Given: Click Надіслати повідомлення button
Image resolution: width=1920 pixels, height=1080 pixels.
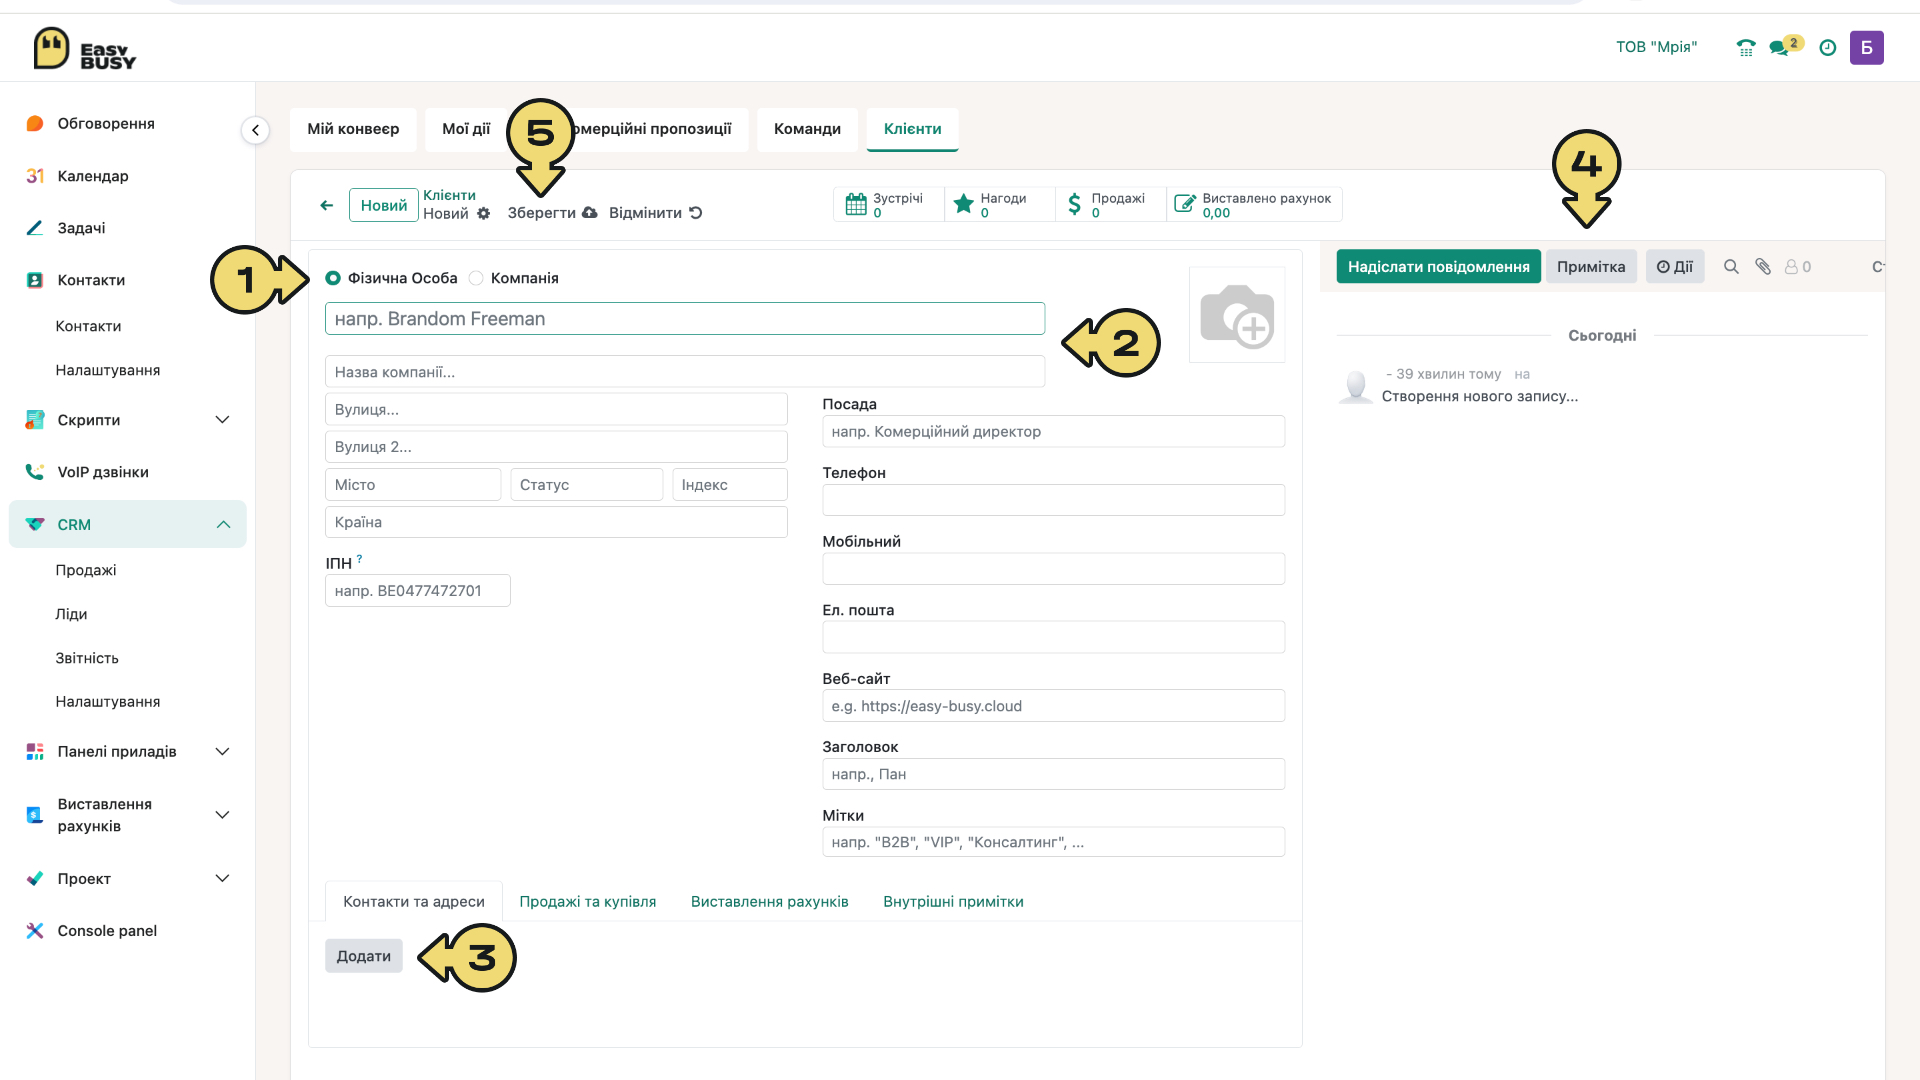Looking at the screenshot, I should point(1438,267).
